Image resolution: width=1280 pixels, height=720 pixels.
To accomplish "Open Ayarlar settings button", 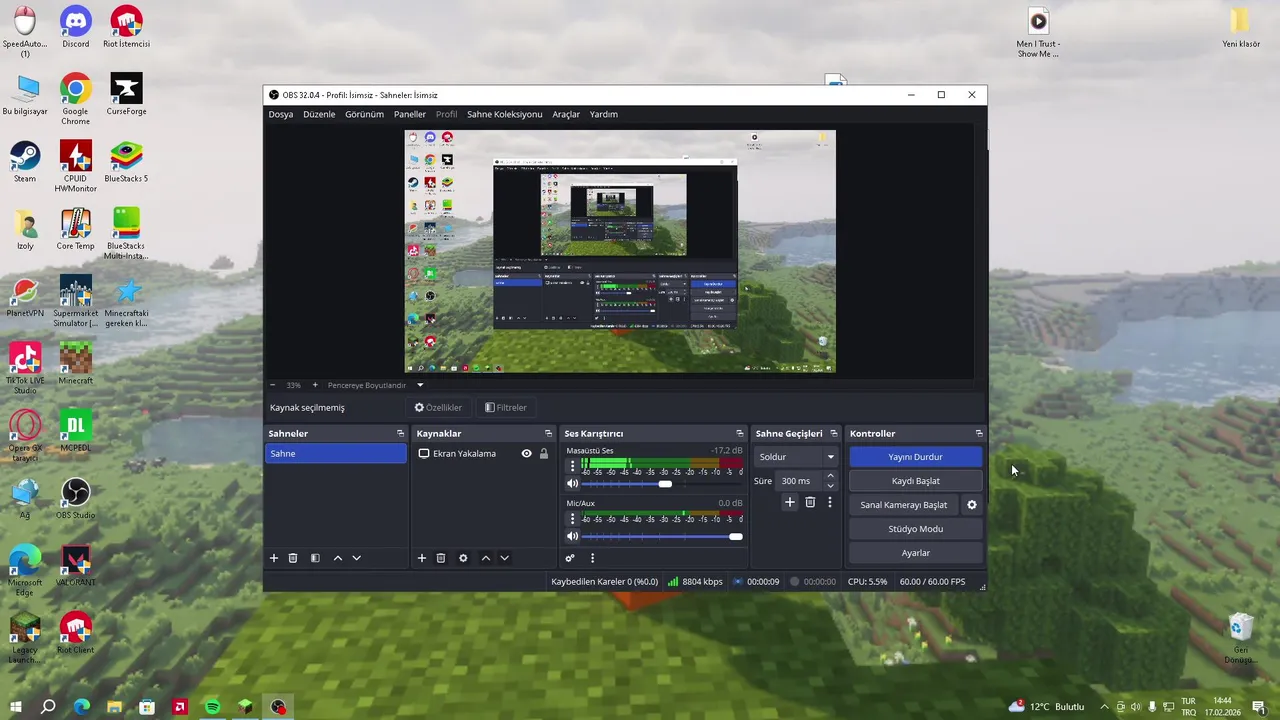I will 915,553.
